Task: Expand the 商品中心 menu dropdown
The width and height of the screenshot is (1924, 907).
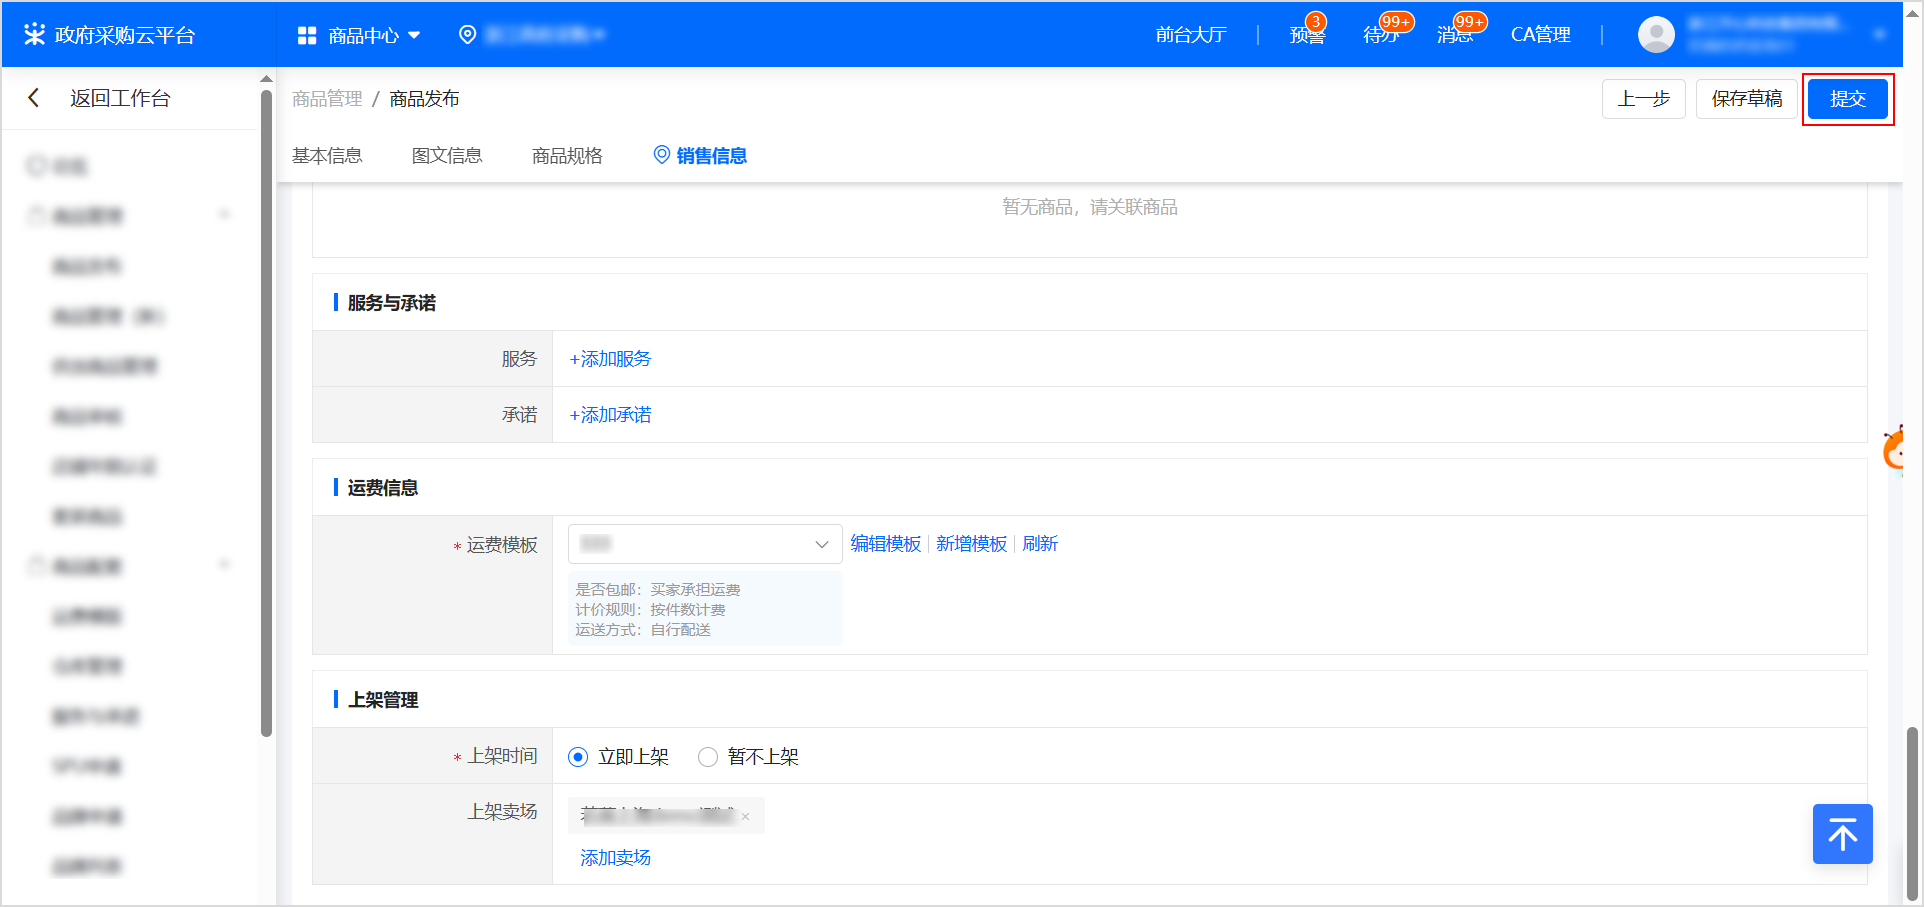Action: click(414, 35)
